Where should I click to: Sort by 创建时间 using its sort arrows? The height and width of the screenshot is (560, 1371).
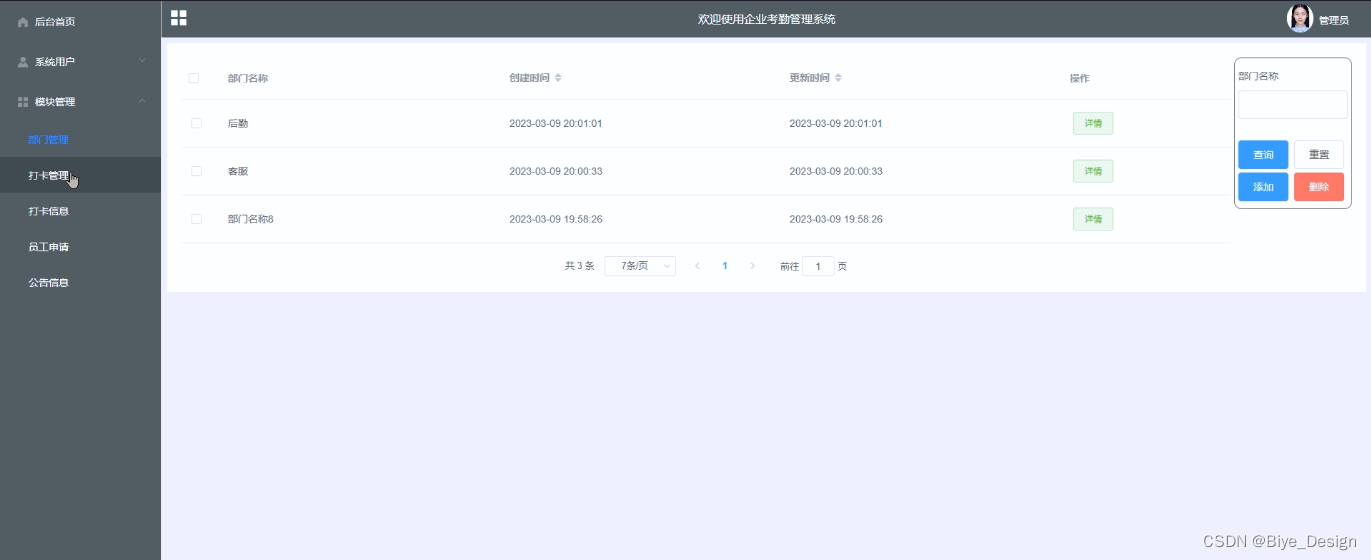(559, 78)
